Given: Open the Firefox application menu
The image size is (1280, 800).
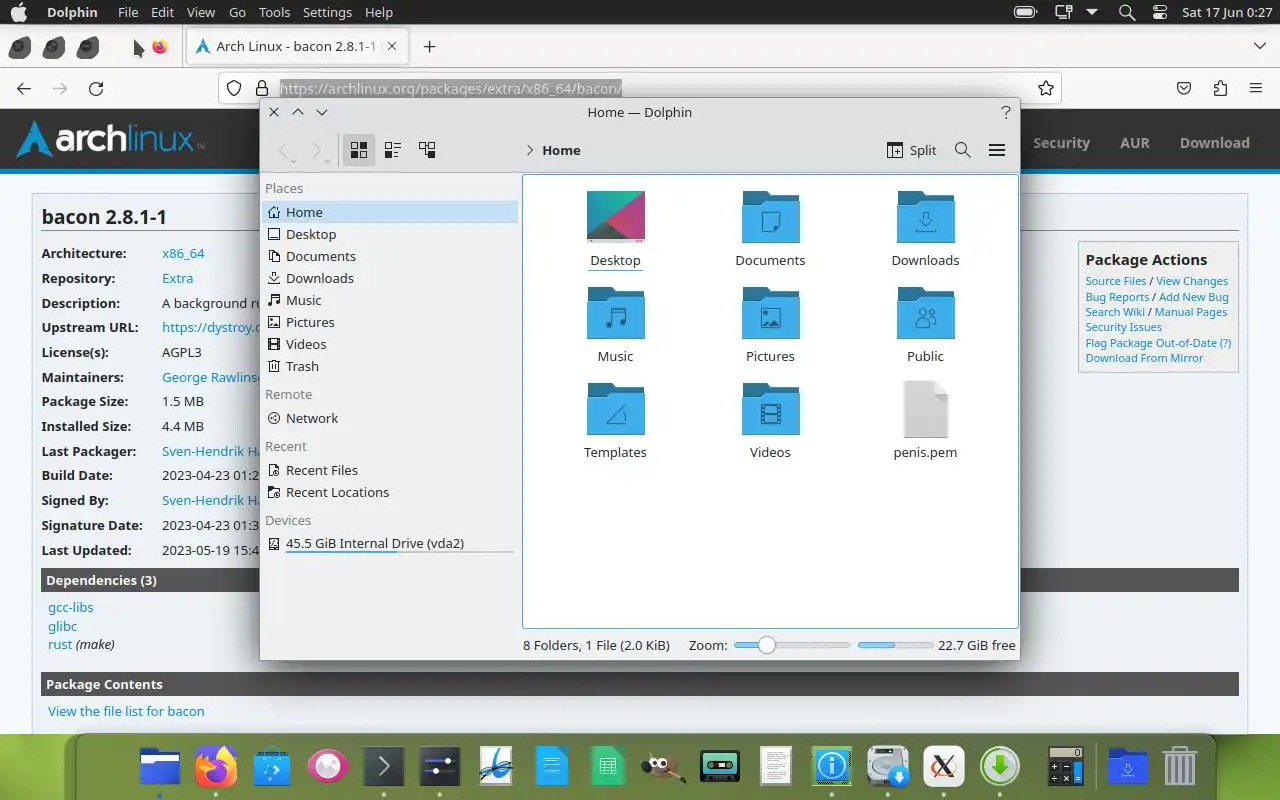Looking at the screenshot, I should (x=1256, y=88).
